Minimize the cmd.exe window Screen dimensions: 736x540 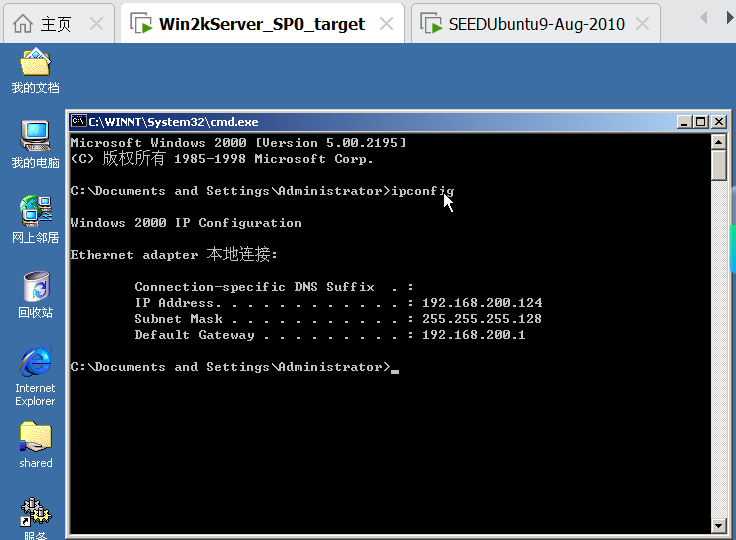click(684, 122)
